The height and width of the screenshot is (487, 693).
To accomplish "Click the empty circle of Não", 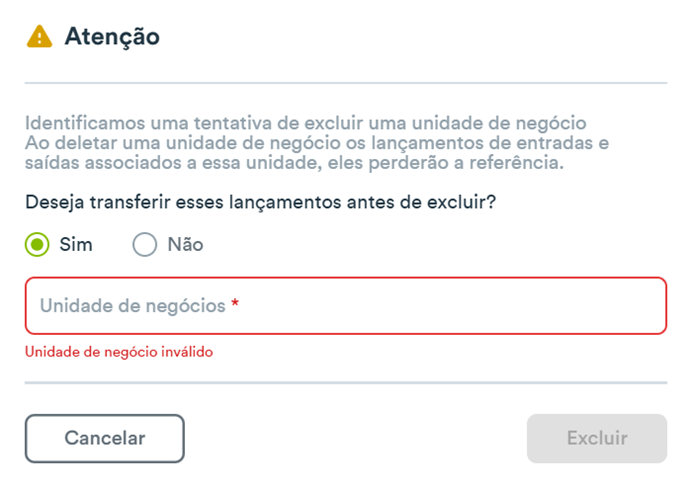I will (x=145, y=244).
